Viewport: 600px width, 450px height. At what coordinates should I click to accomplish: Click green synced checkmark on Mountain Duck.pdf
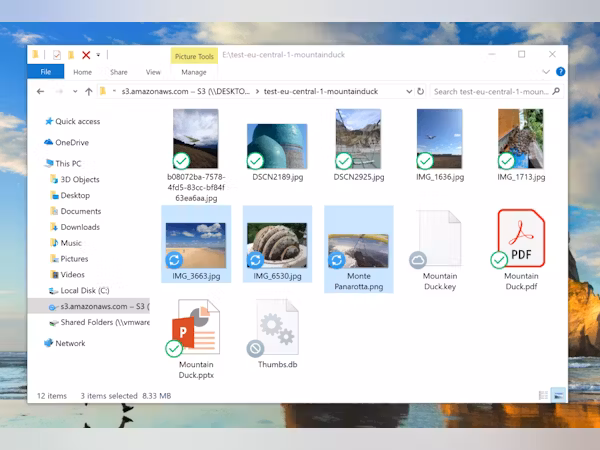click(x=499, y=260)
